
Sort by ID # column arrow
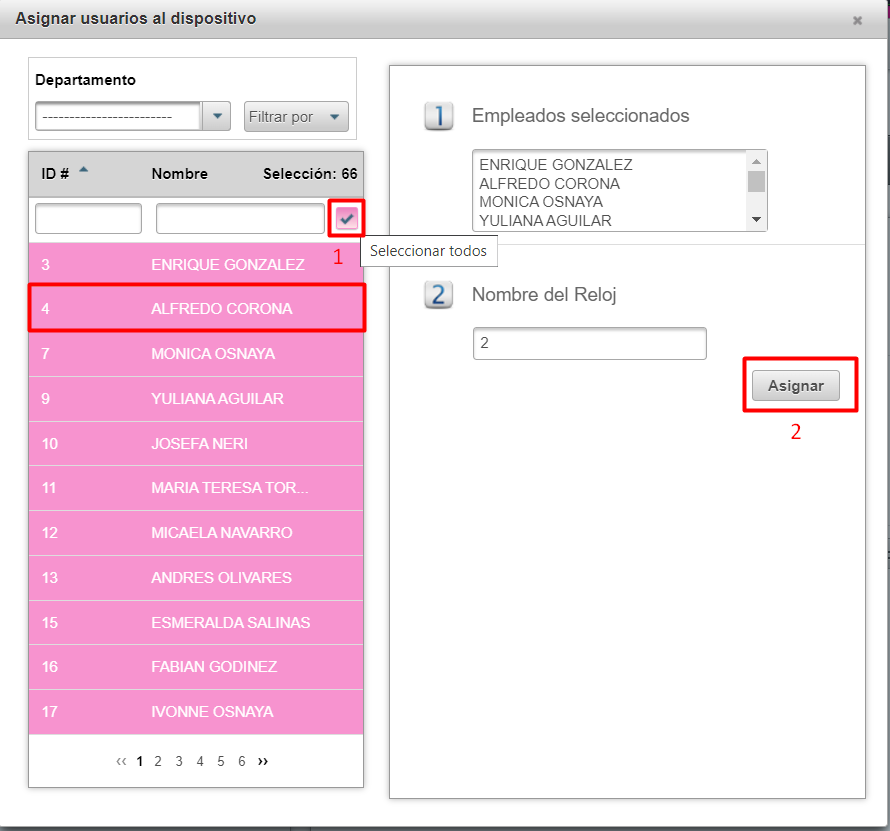click(83, 169)
